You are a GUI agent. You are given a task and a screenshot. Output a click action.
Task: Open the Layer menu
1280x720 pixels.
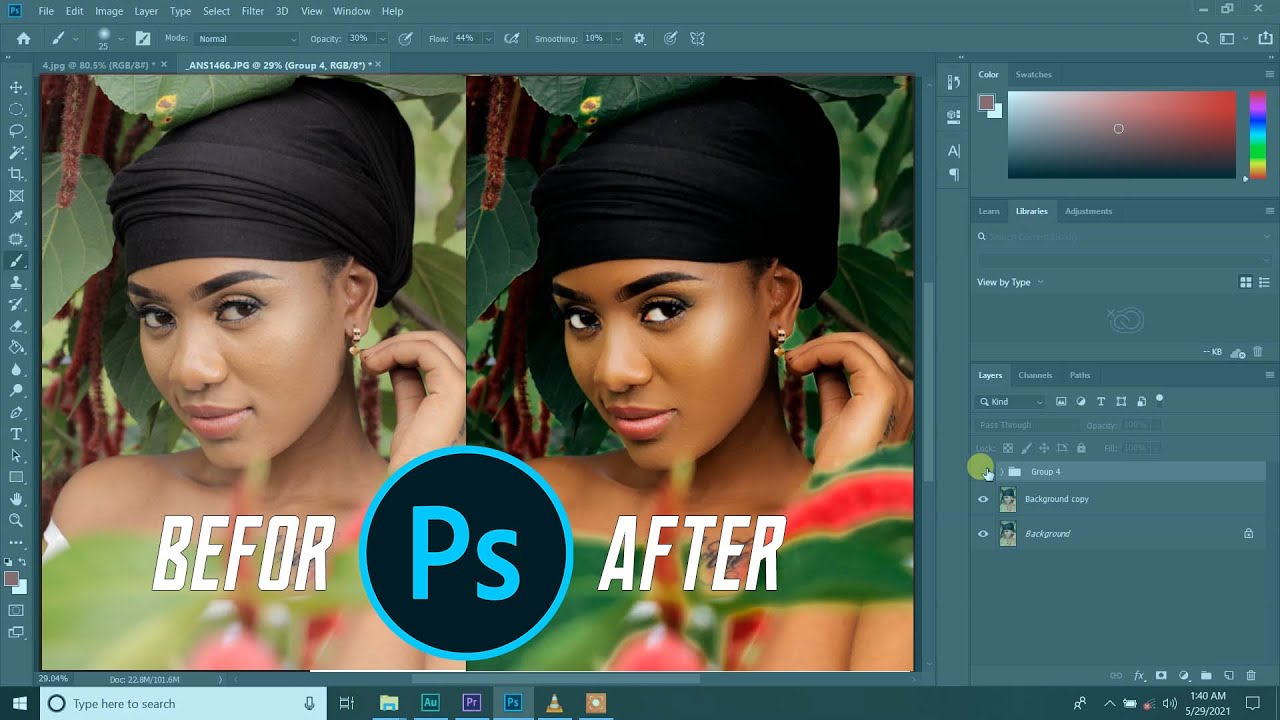[146, 11]
